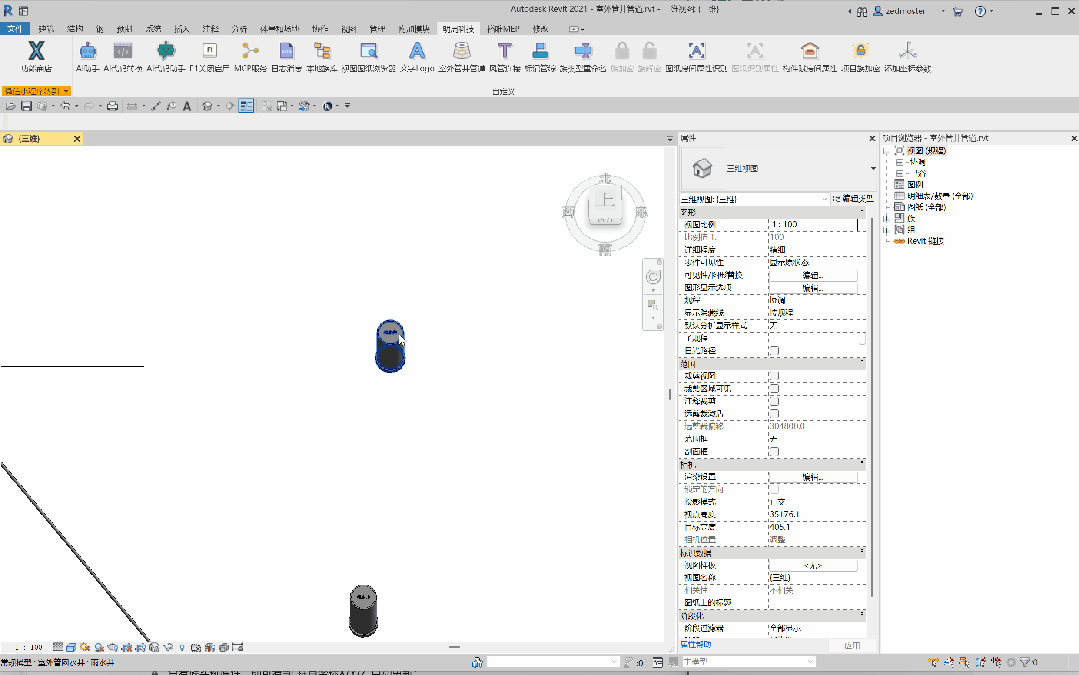1079x675 pixels.
Task: Open the shopping cart icon in title bar
Action: click(957, 11)
